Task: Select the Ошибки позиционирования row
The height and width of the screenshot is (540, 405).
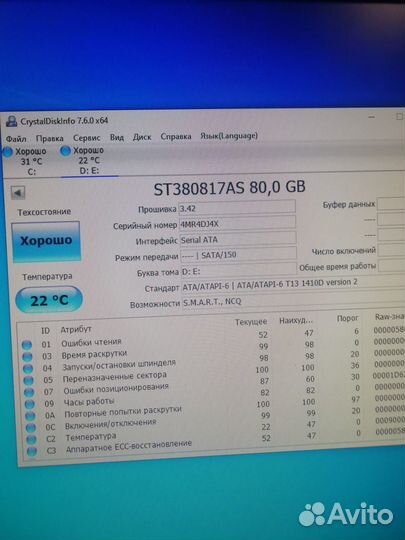Action: click(x=214, y=385)
